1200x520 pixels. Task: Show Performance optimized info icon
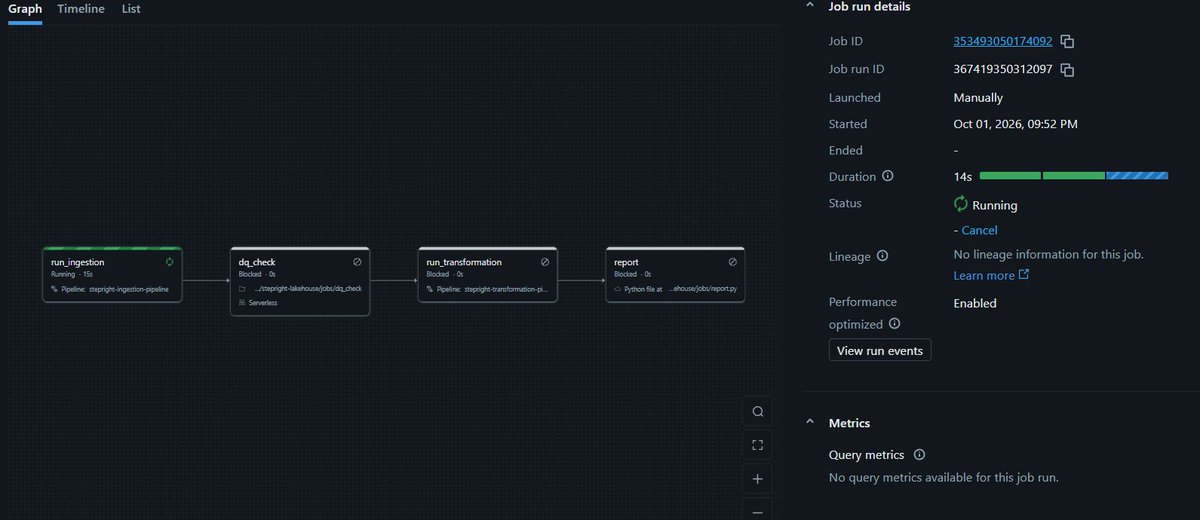(x=894, y=324)
